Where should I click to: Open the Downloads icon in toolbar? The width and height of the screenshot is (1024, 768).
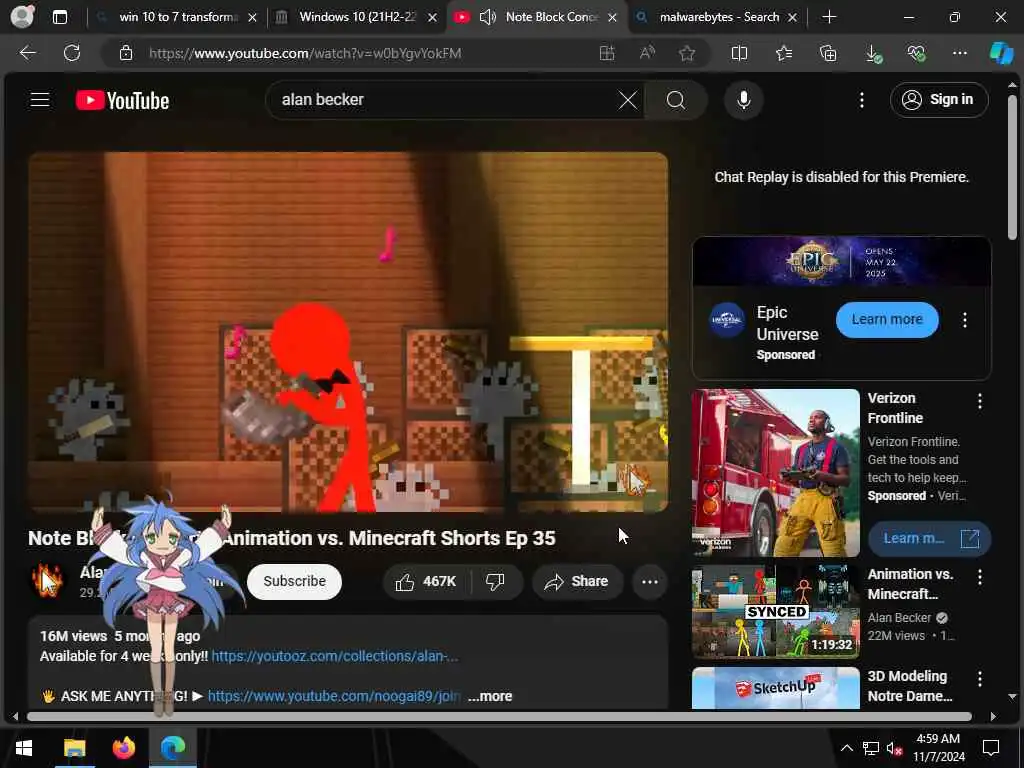[x=872, y=54]
